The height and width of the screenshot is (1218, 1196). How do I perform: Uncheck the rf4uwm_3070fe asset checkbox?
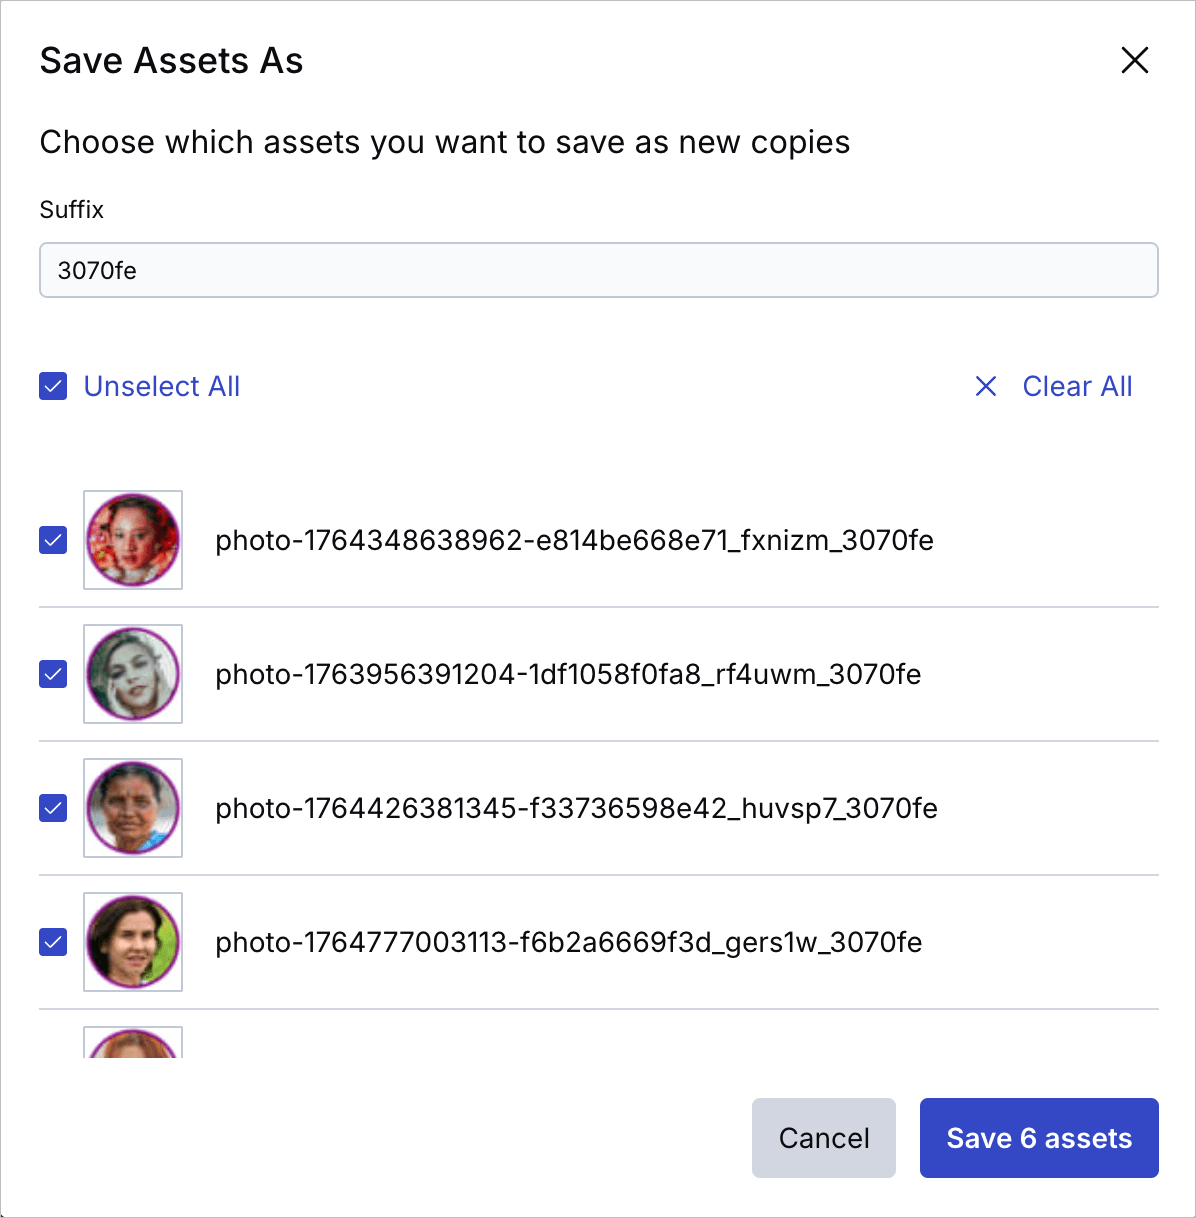click(x=53, y=674)
